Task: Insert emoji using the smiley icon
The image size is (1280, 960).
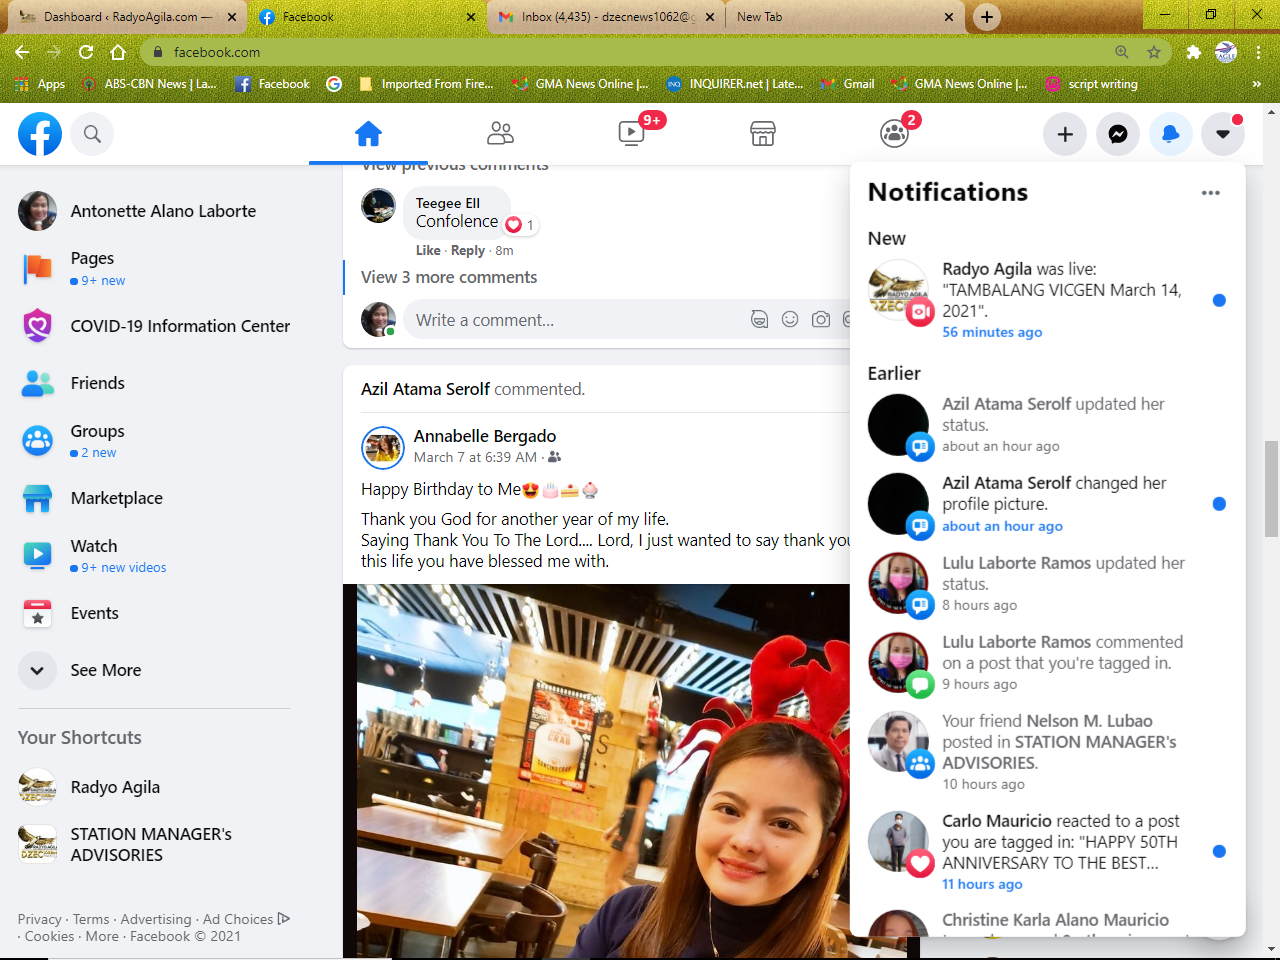Action: point(790,320)
